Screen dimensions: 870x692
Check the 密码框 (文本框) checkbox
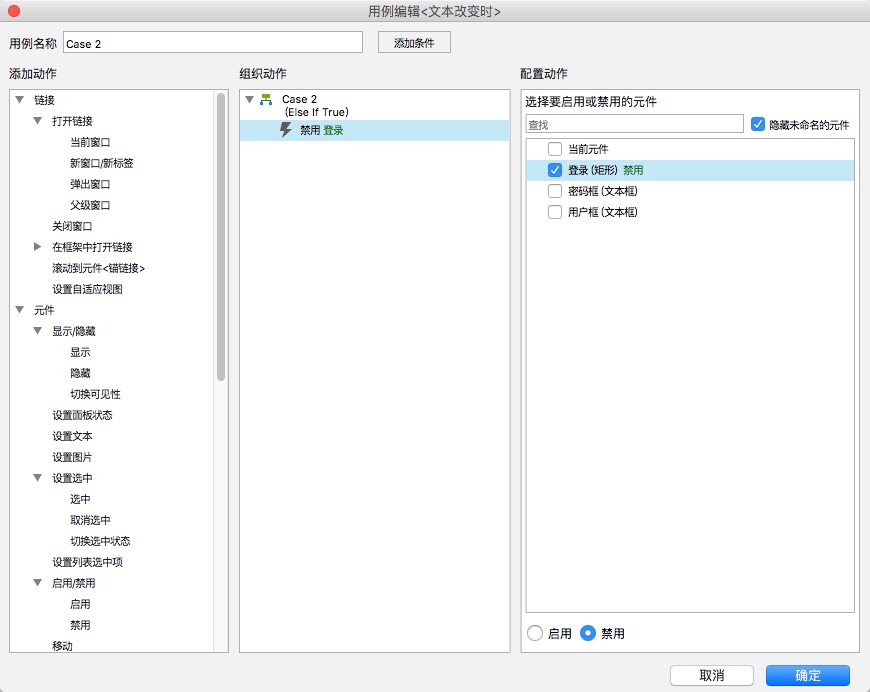pyautogui.click(x=555, y=191)
